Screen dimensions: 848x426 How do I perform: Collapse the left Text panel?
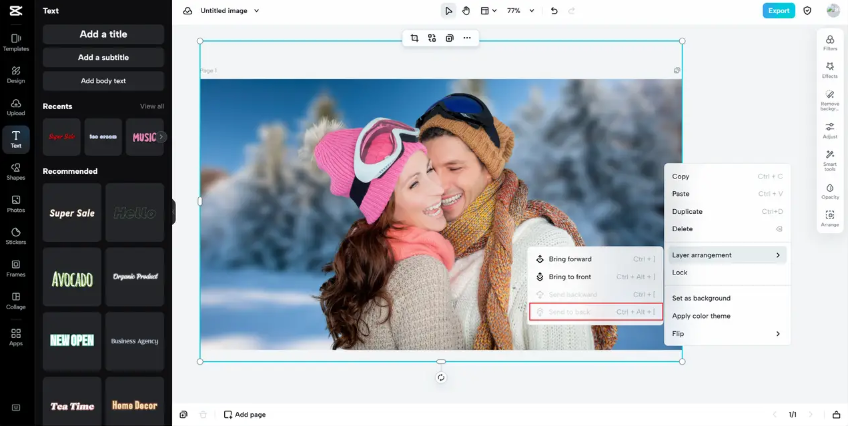point(174,211)
